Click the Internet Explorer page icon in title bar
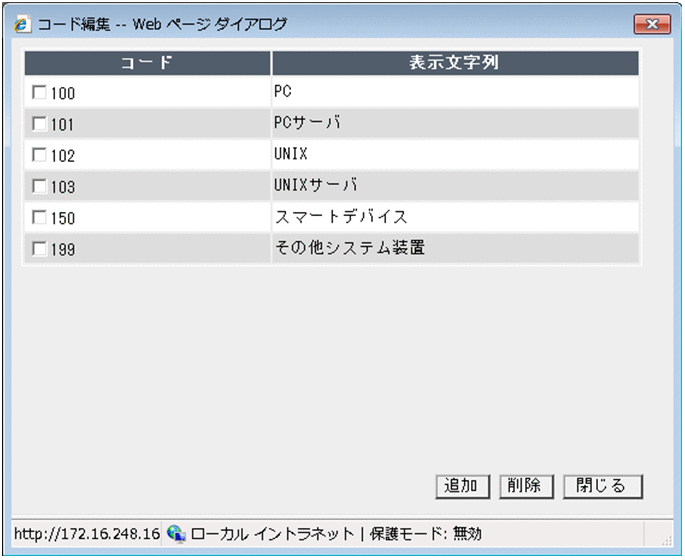The image size is (685, 560). point(22,24)
